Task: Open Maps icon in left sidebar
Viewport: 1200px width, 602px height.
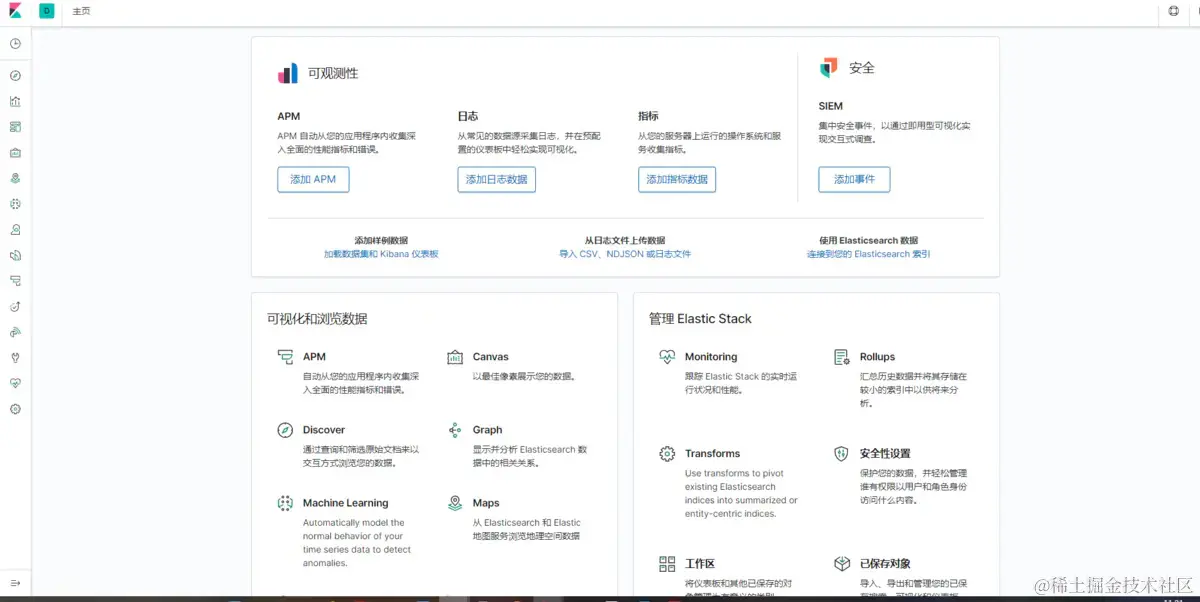Action: (x=15, y=178)
